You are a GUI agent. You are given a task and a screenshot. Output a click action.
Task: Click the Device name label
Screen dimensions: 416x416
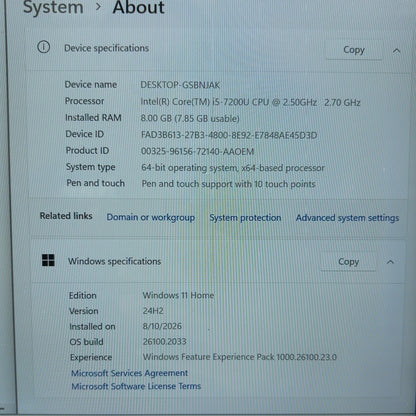[x=91, y=84]
